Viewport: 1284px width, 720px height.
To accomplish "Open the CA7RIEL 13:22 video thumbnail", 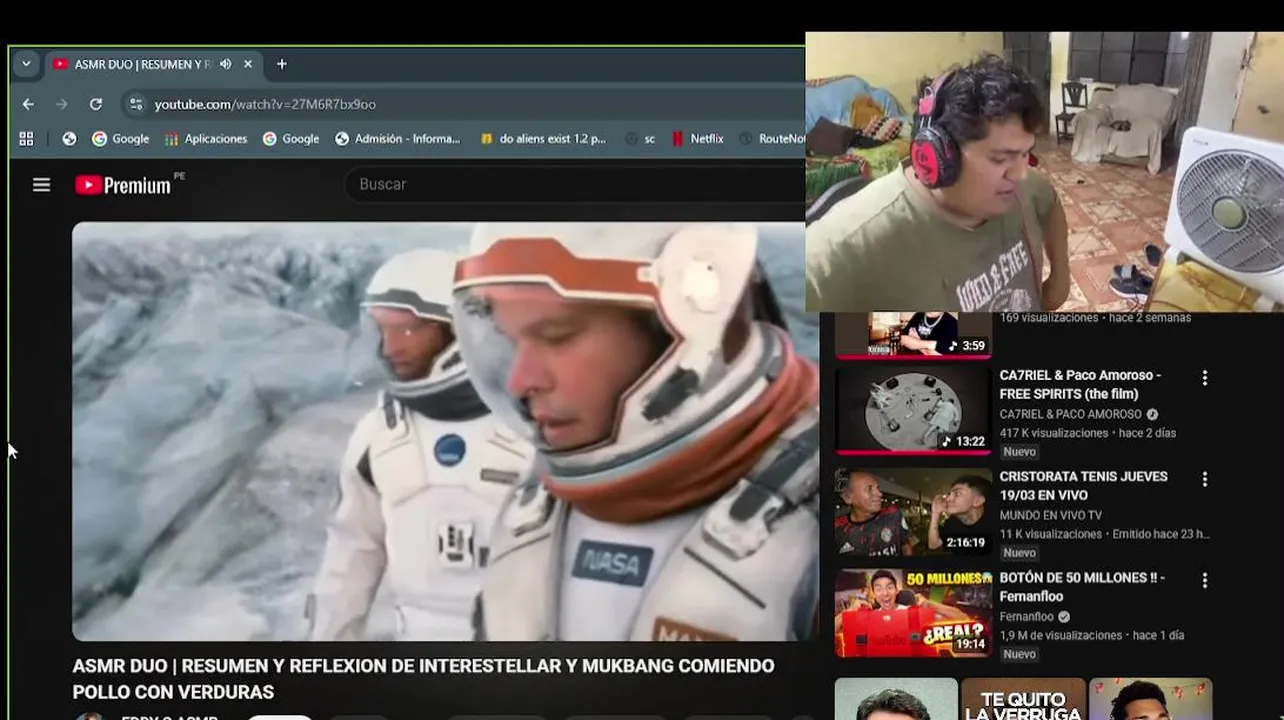I will click(913, 411).
